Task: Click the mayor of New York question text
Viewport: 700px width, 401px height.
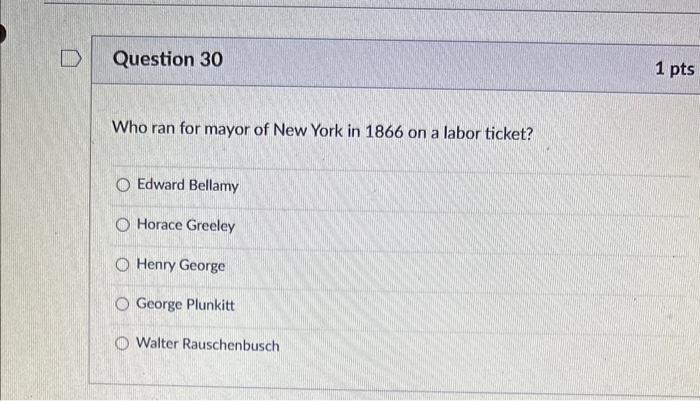Action: click(322, 131)
